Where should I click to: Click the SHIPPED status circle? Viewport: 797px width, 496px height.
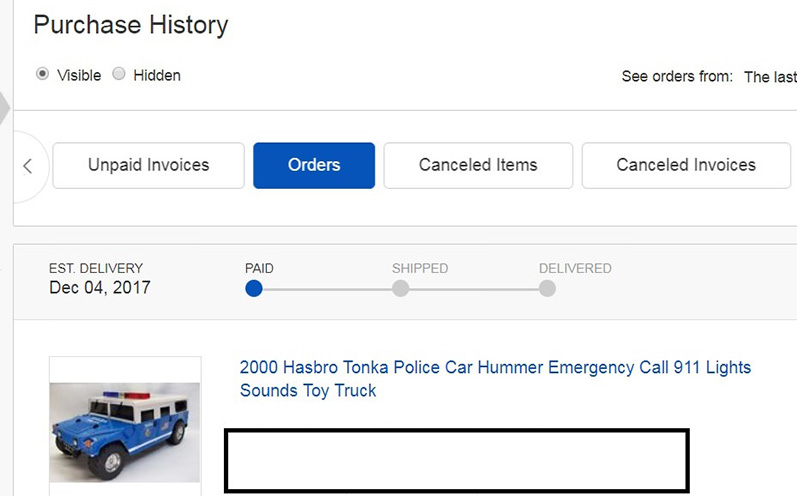coord(401,289)
